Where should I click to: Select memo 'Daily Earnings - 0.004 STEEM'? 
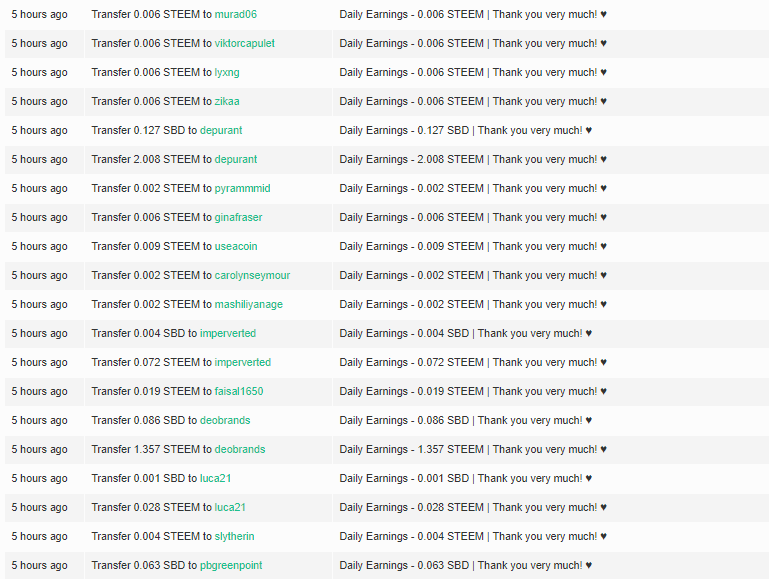pos(411,536)
